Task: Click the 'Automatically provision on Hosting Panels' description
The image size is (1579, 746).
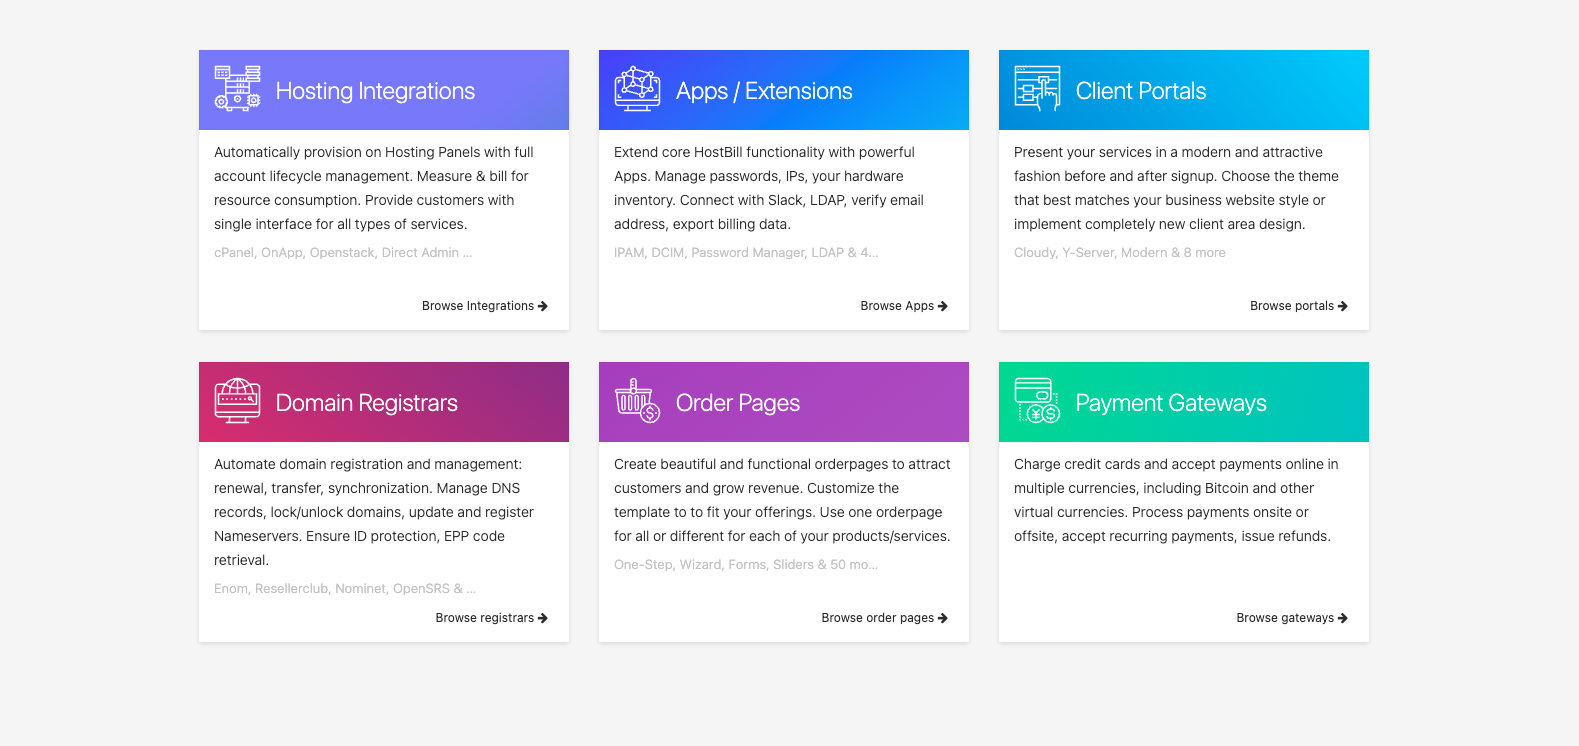Action: coord(374,188)
